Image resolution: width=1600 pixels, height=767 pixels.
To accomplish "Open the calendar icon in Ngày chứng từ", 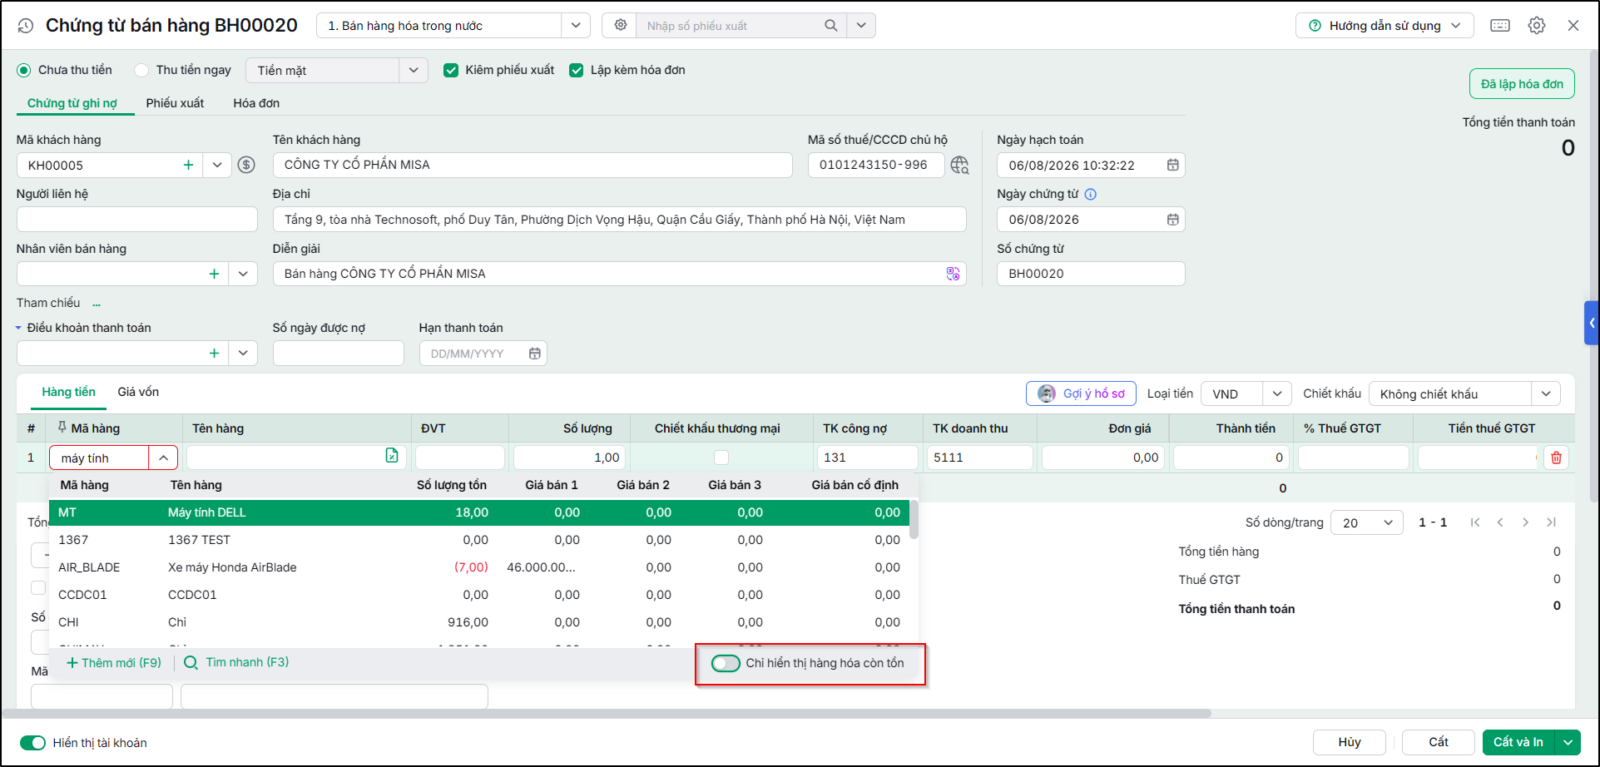I will coord(1173,220).
